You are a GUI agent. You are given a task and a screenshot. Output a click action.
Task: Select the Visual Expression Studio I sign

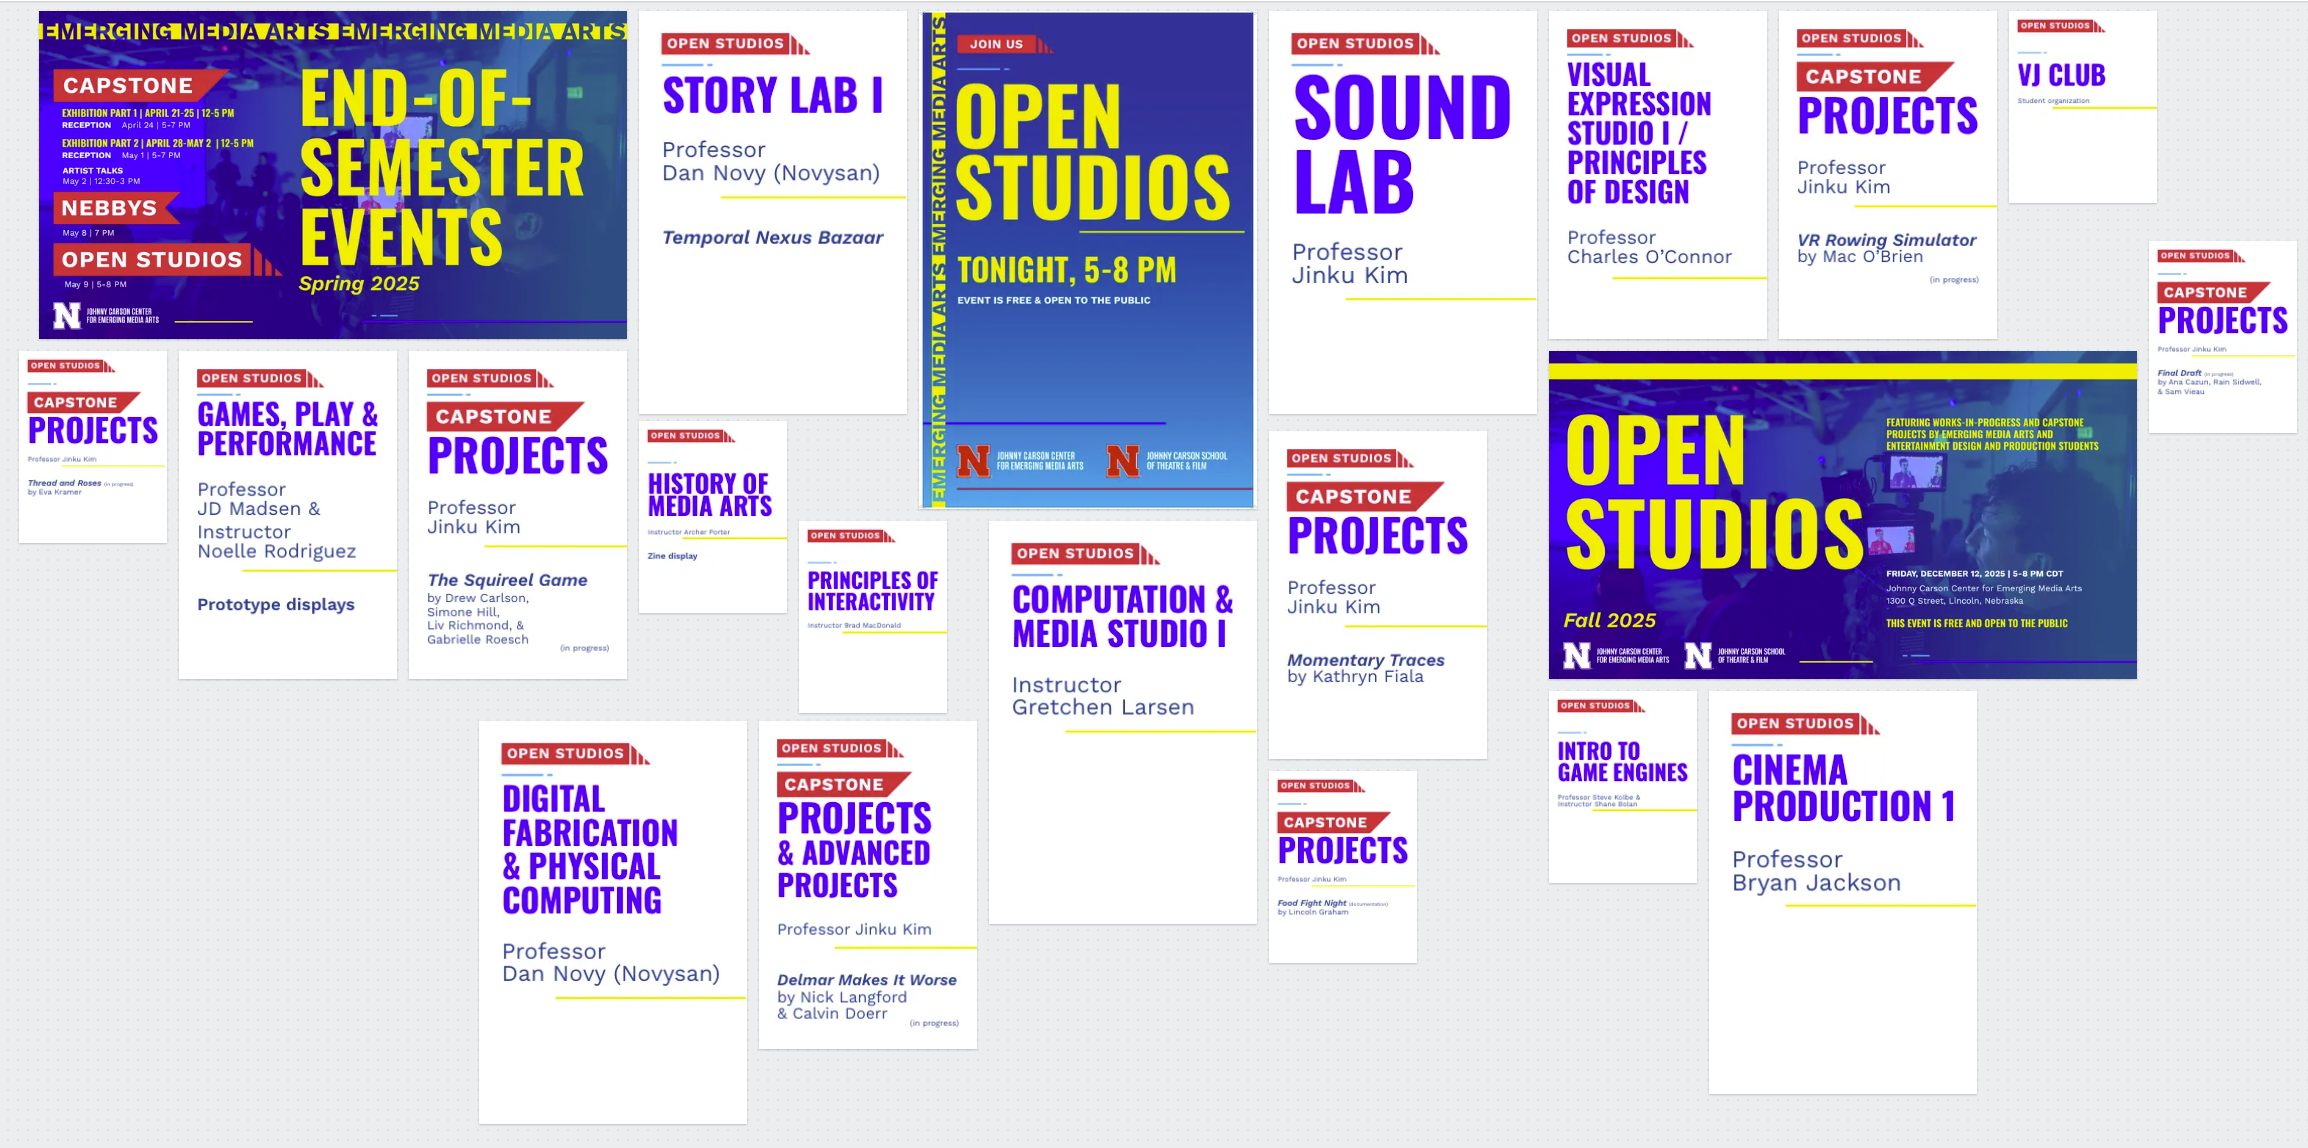1657,175
